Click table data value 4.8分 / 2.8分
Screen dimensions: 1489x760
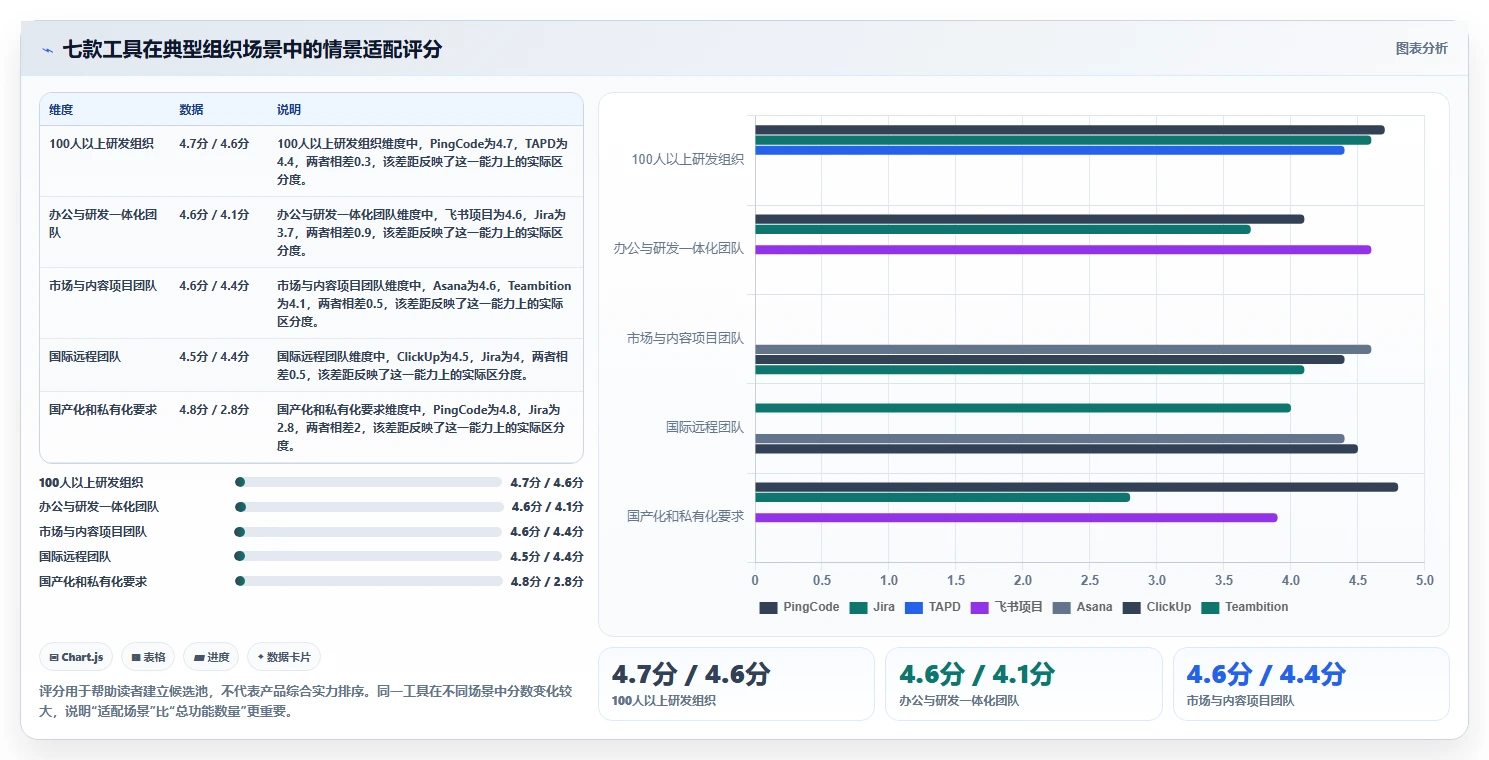click(214, 410)
